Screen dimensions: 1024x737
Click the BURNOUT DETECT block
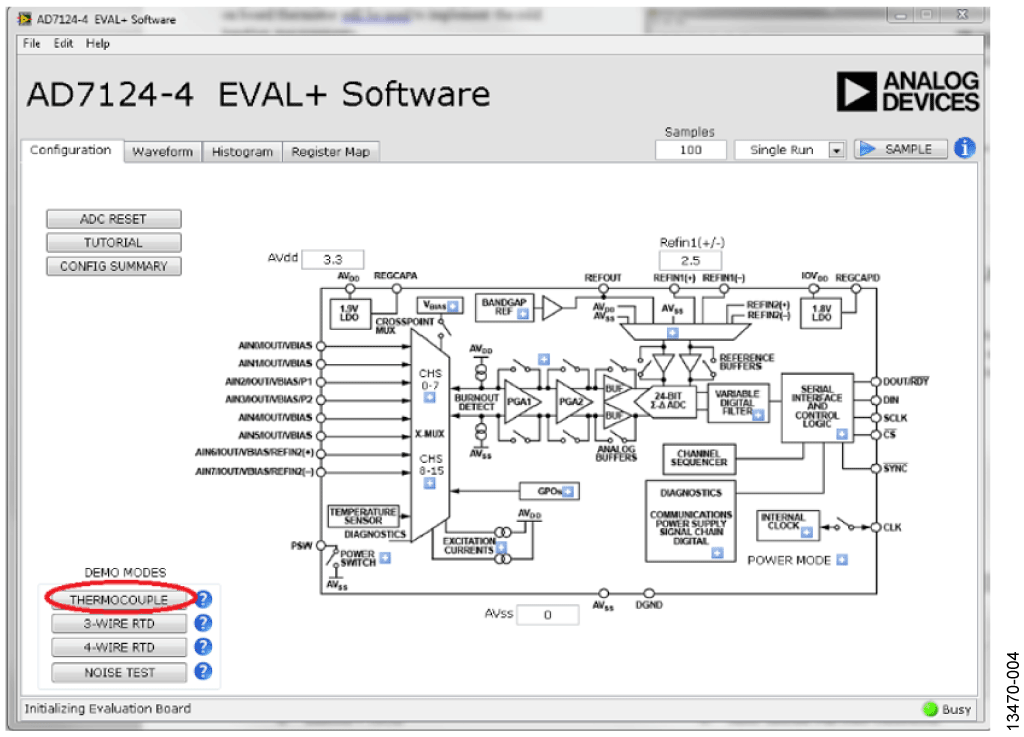click(476, 402)
